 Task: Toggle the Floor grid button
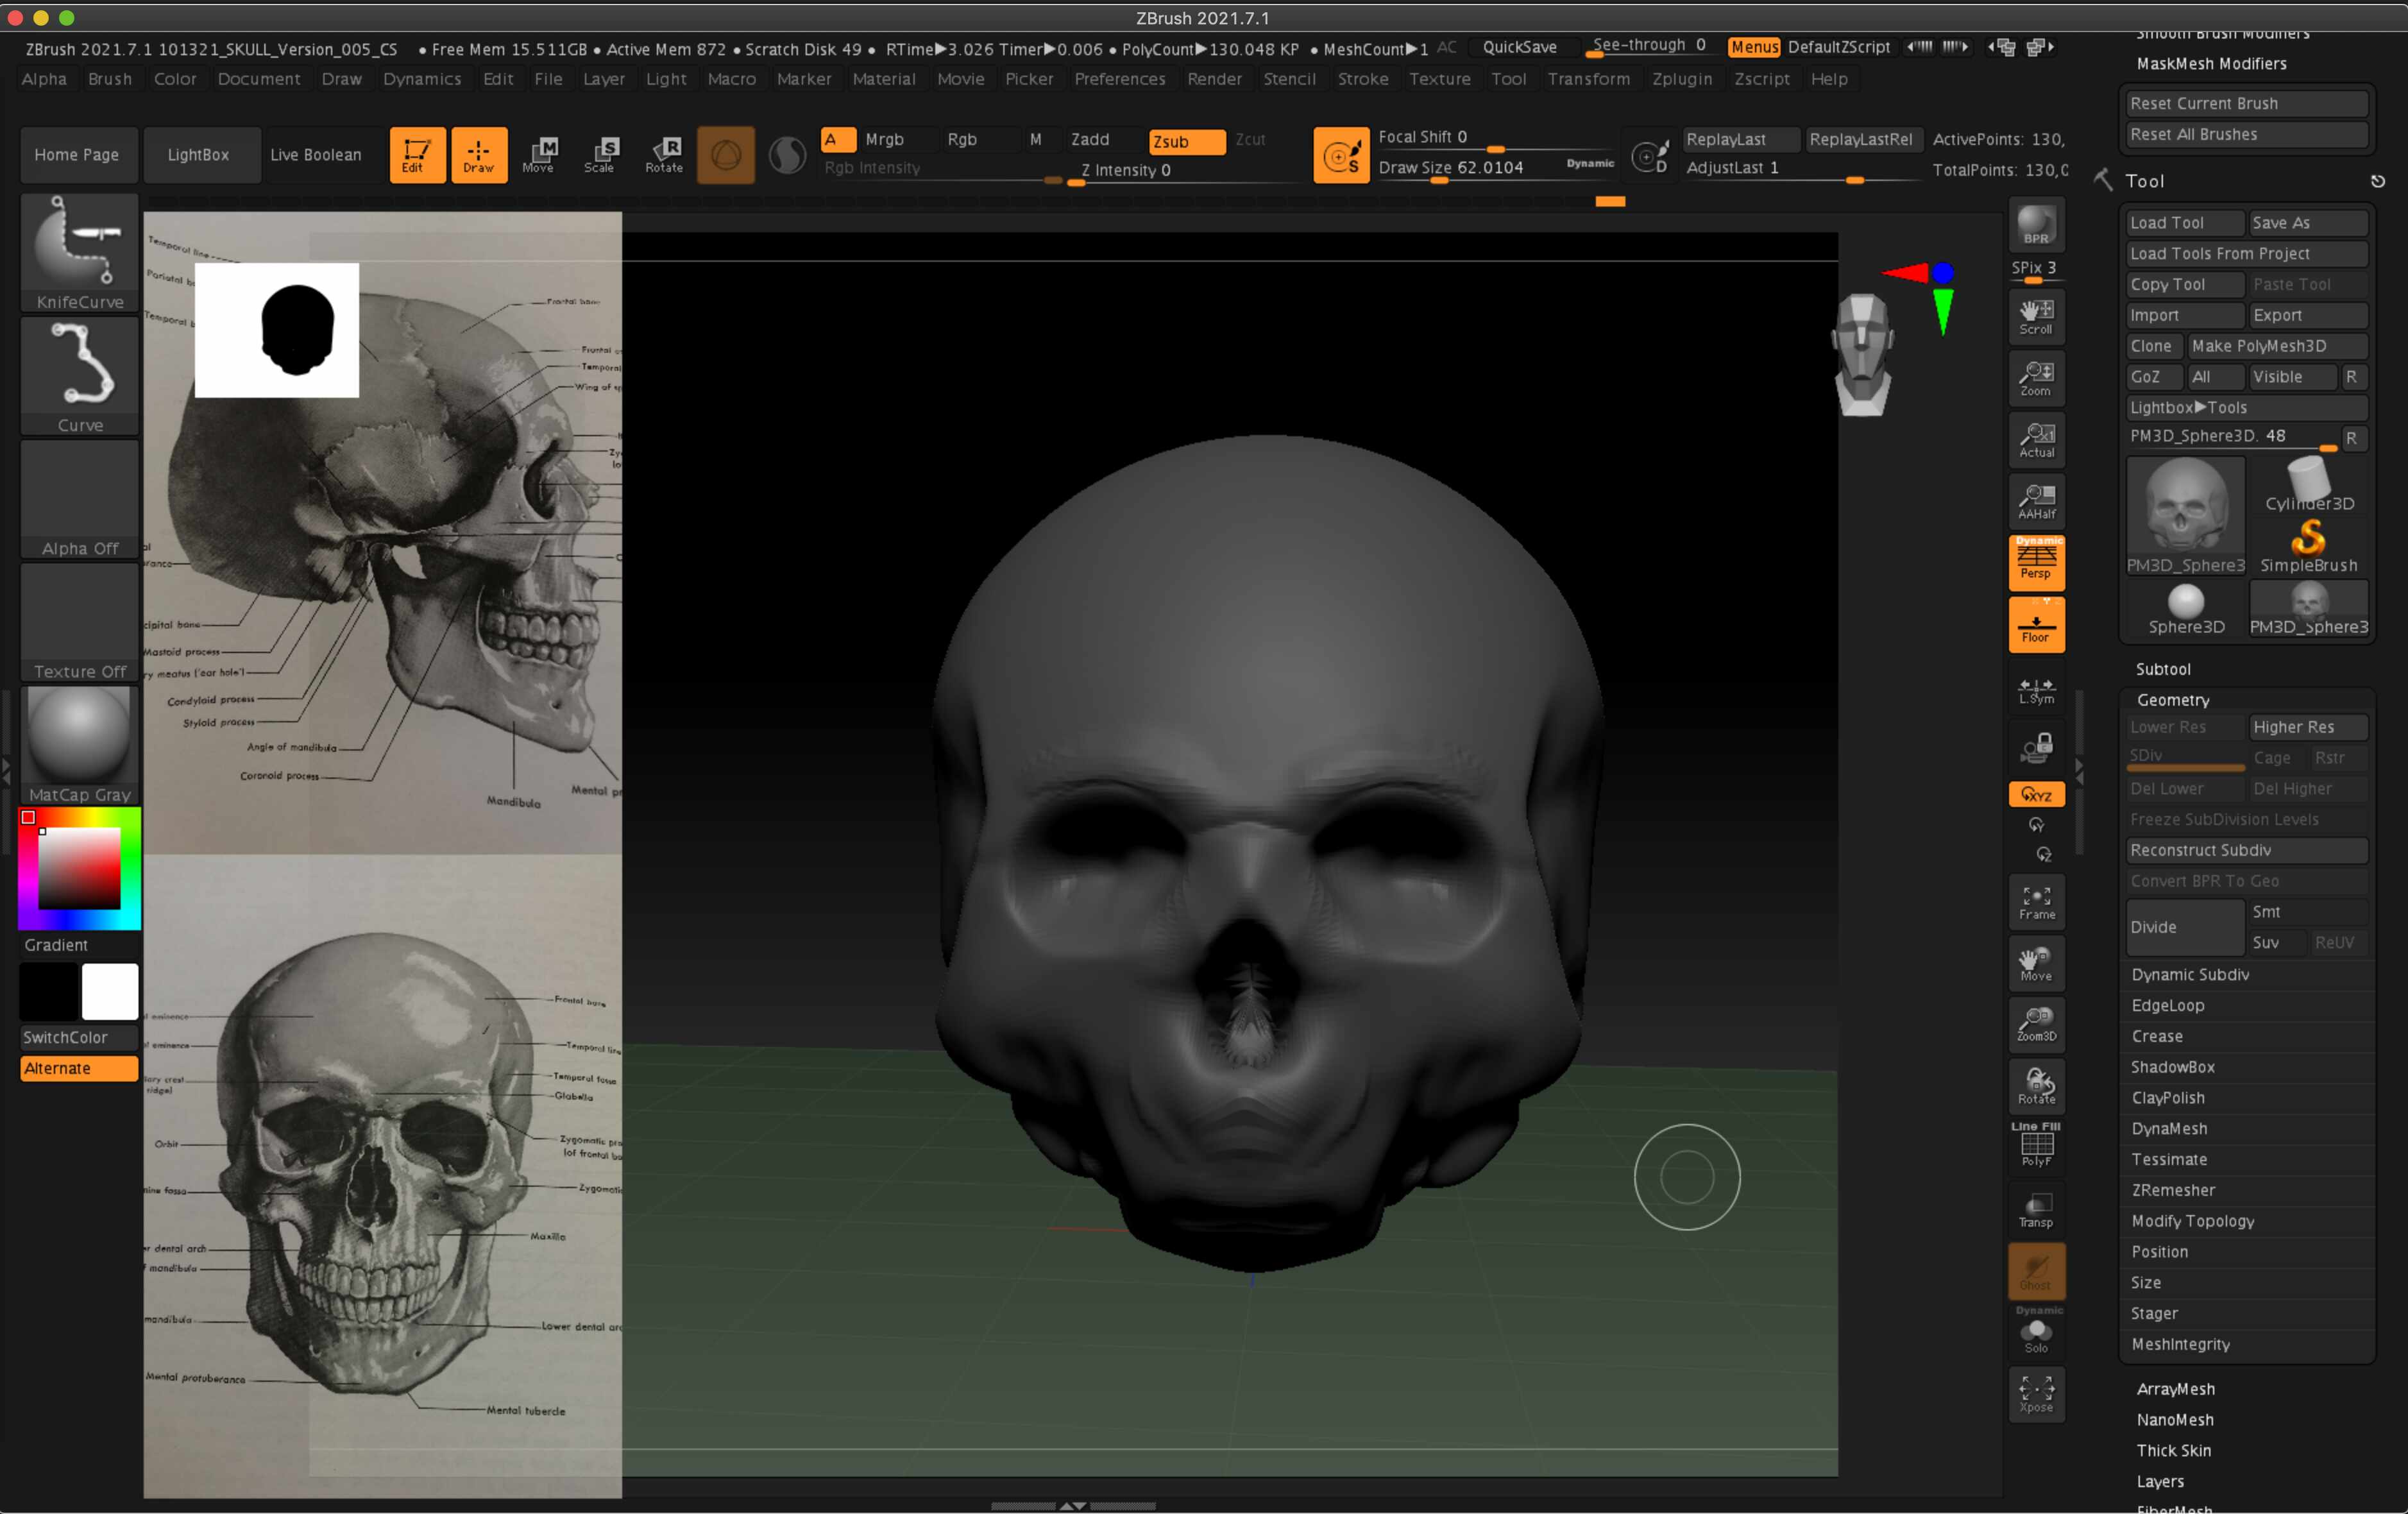pos(2035,625)
